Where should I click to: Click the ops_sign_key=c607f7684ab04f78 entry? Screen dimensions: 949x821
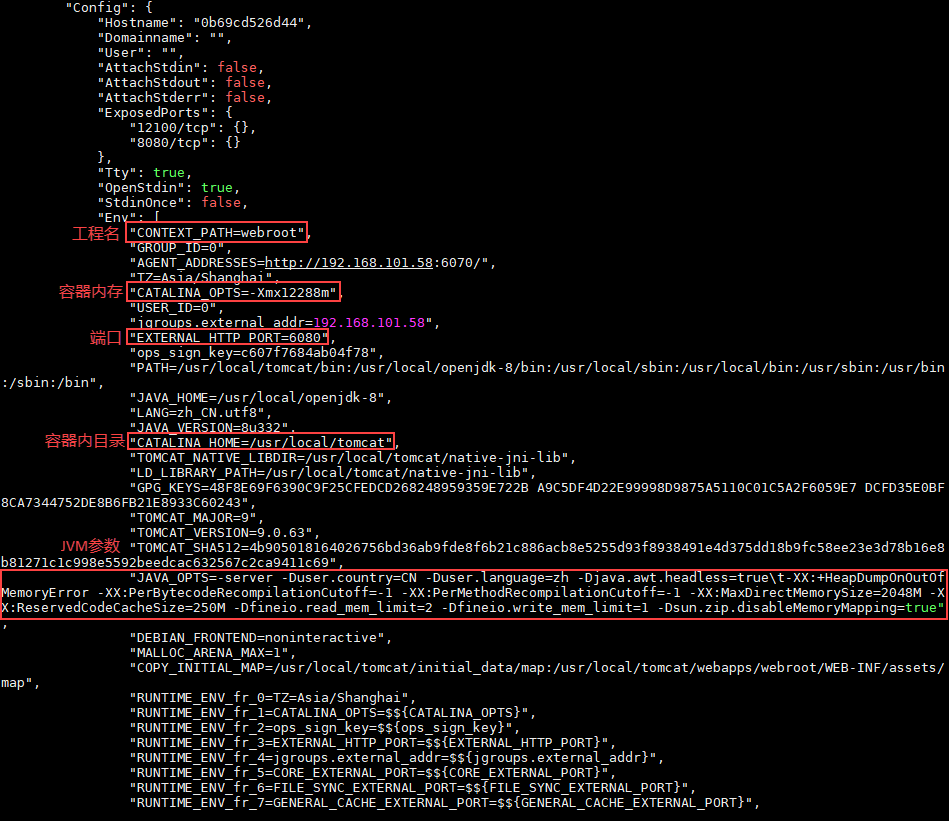click(257, 353)
